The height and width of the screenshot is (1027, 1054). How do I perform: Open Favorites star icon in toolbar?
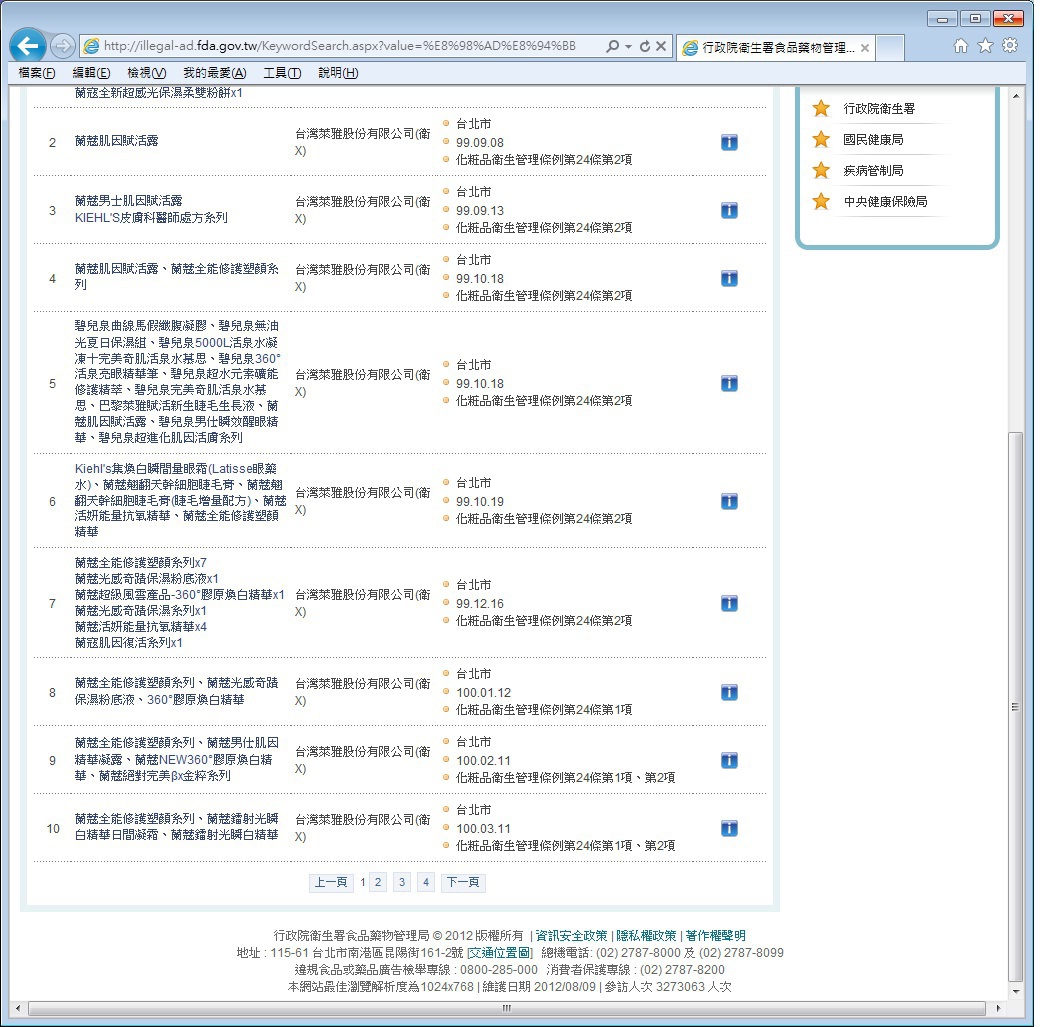[x=985, y=46]
